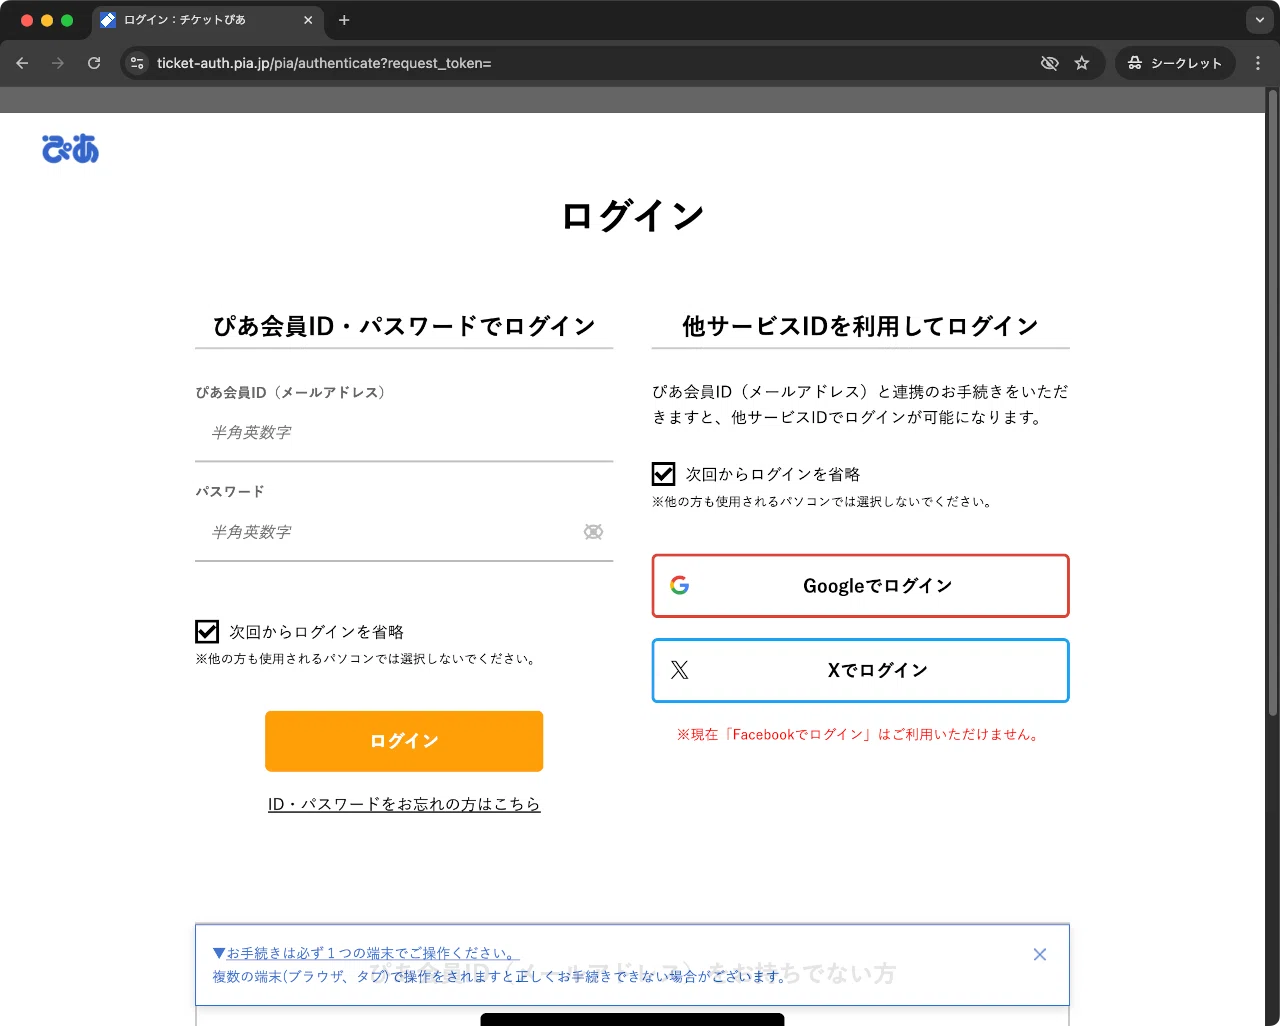1280x1026 pixels.
Task: Click the tracking protection eye icon in address bar
Action: (x=1049, y=63)
